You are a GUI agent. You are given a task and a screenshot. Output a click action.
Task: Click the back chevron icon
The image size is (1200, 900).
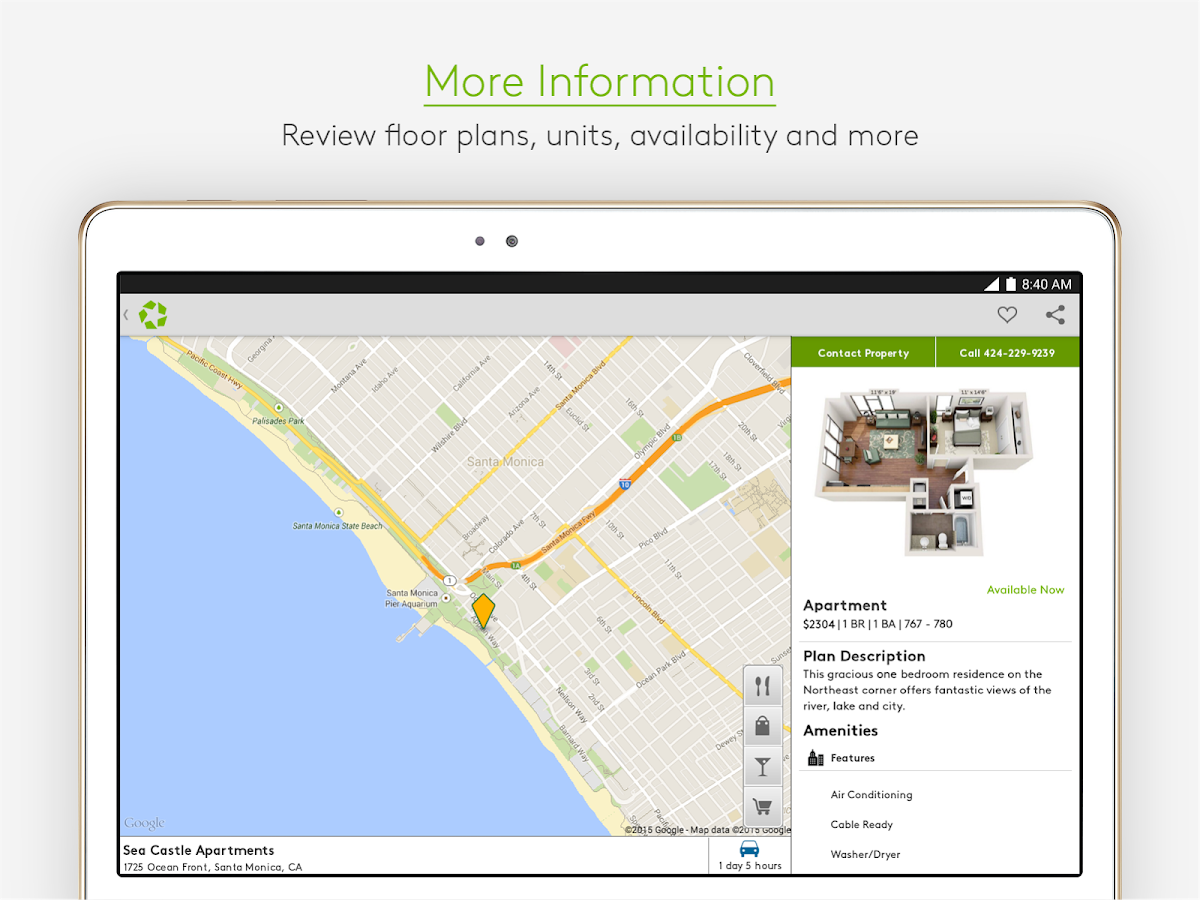pyautogui.click(x=126, y=314)
